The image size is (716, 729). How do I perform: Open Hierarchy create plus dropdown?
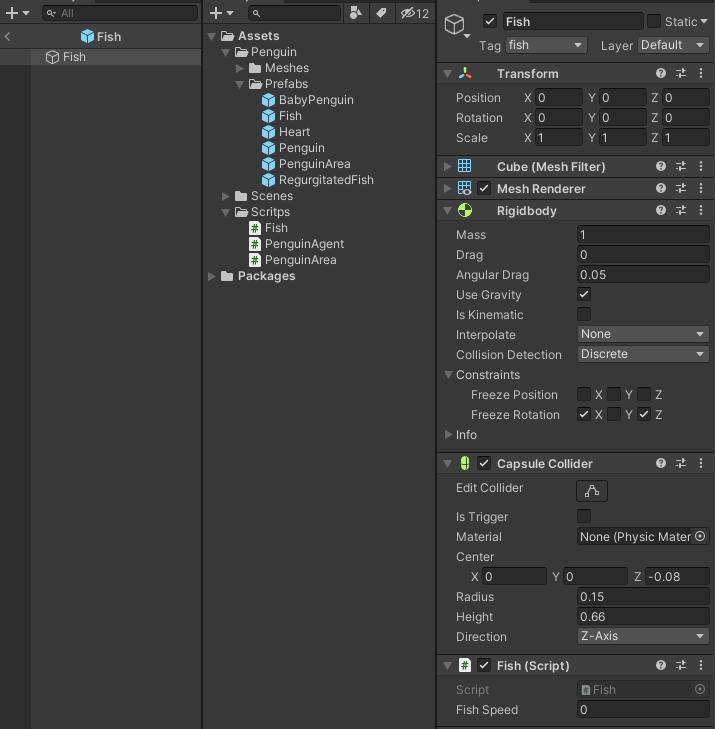[17, 13]
